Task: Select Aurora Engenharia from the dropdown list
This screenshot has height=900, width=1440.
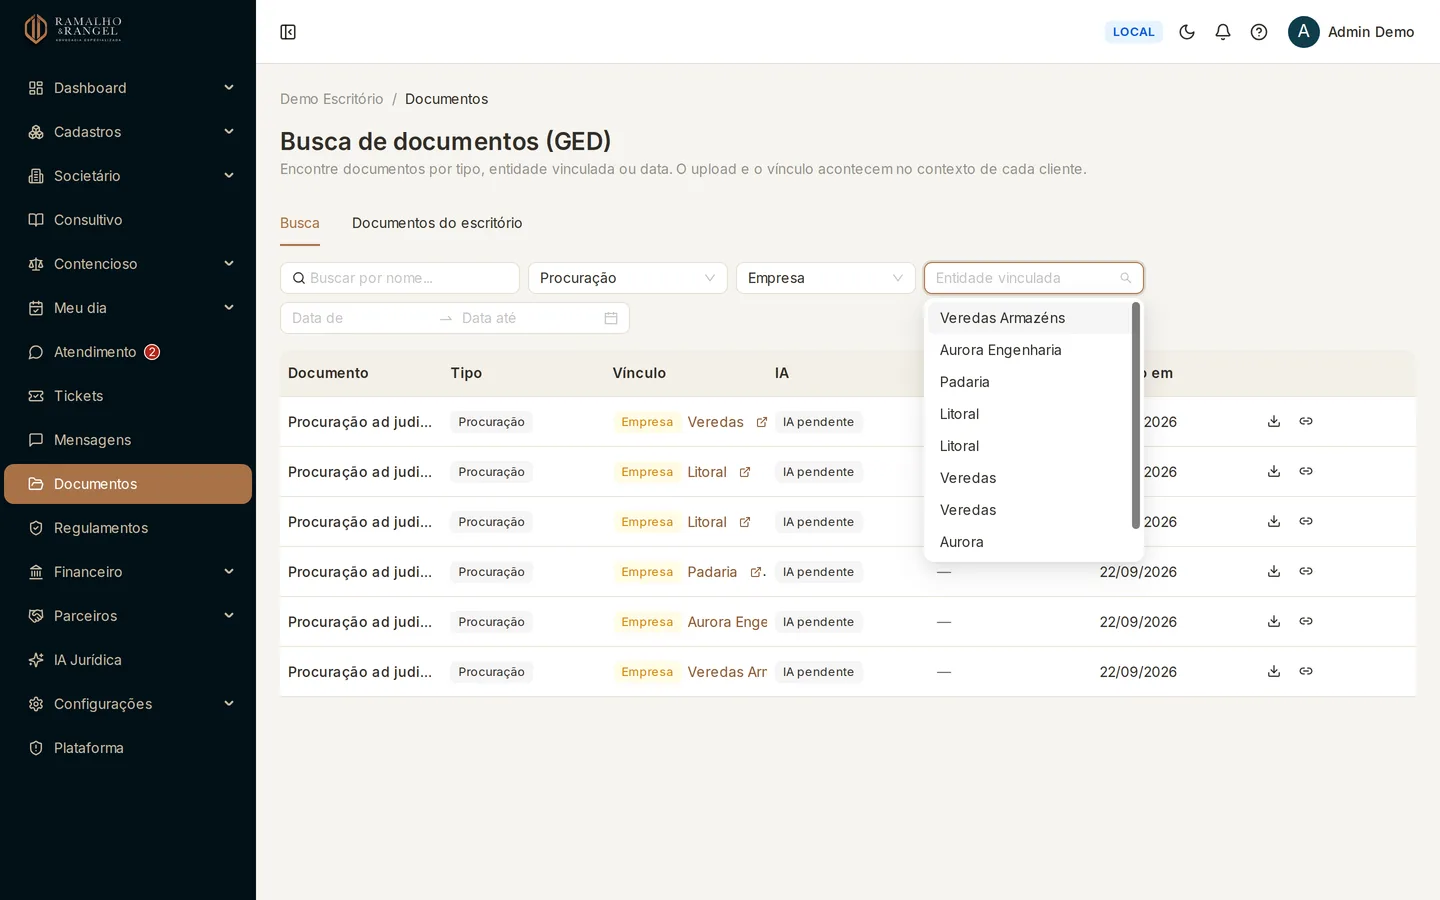Action: [x=1030, y=350]
